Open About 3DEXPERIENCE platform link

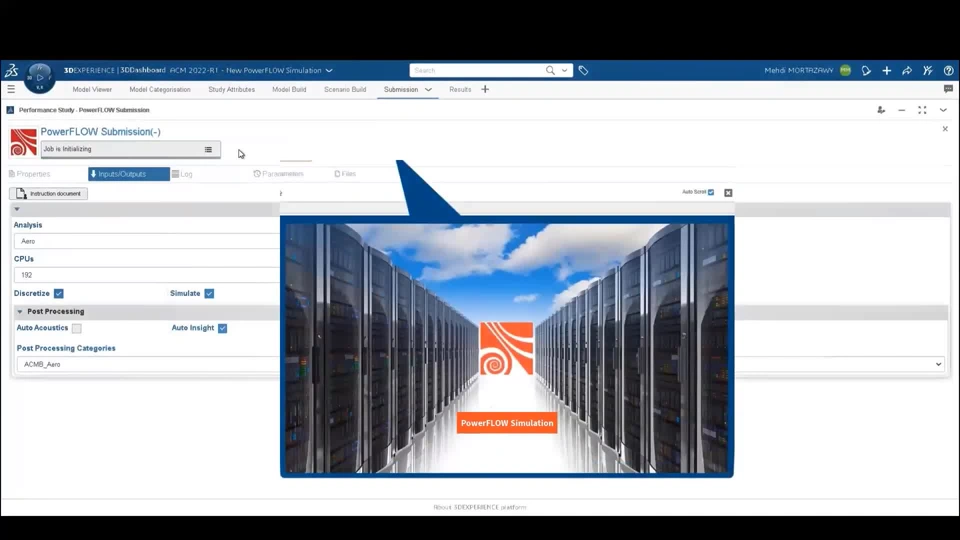click(x=480, y=508)
